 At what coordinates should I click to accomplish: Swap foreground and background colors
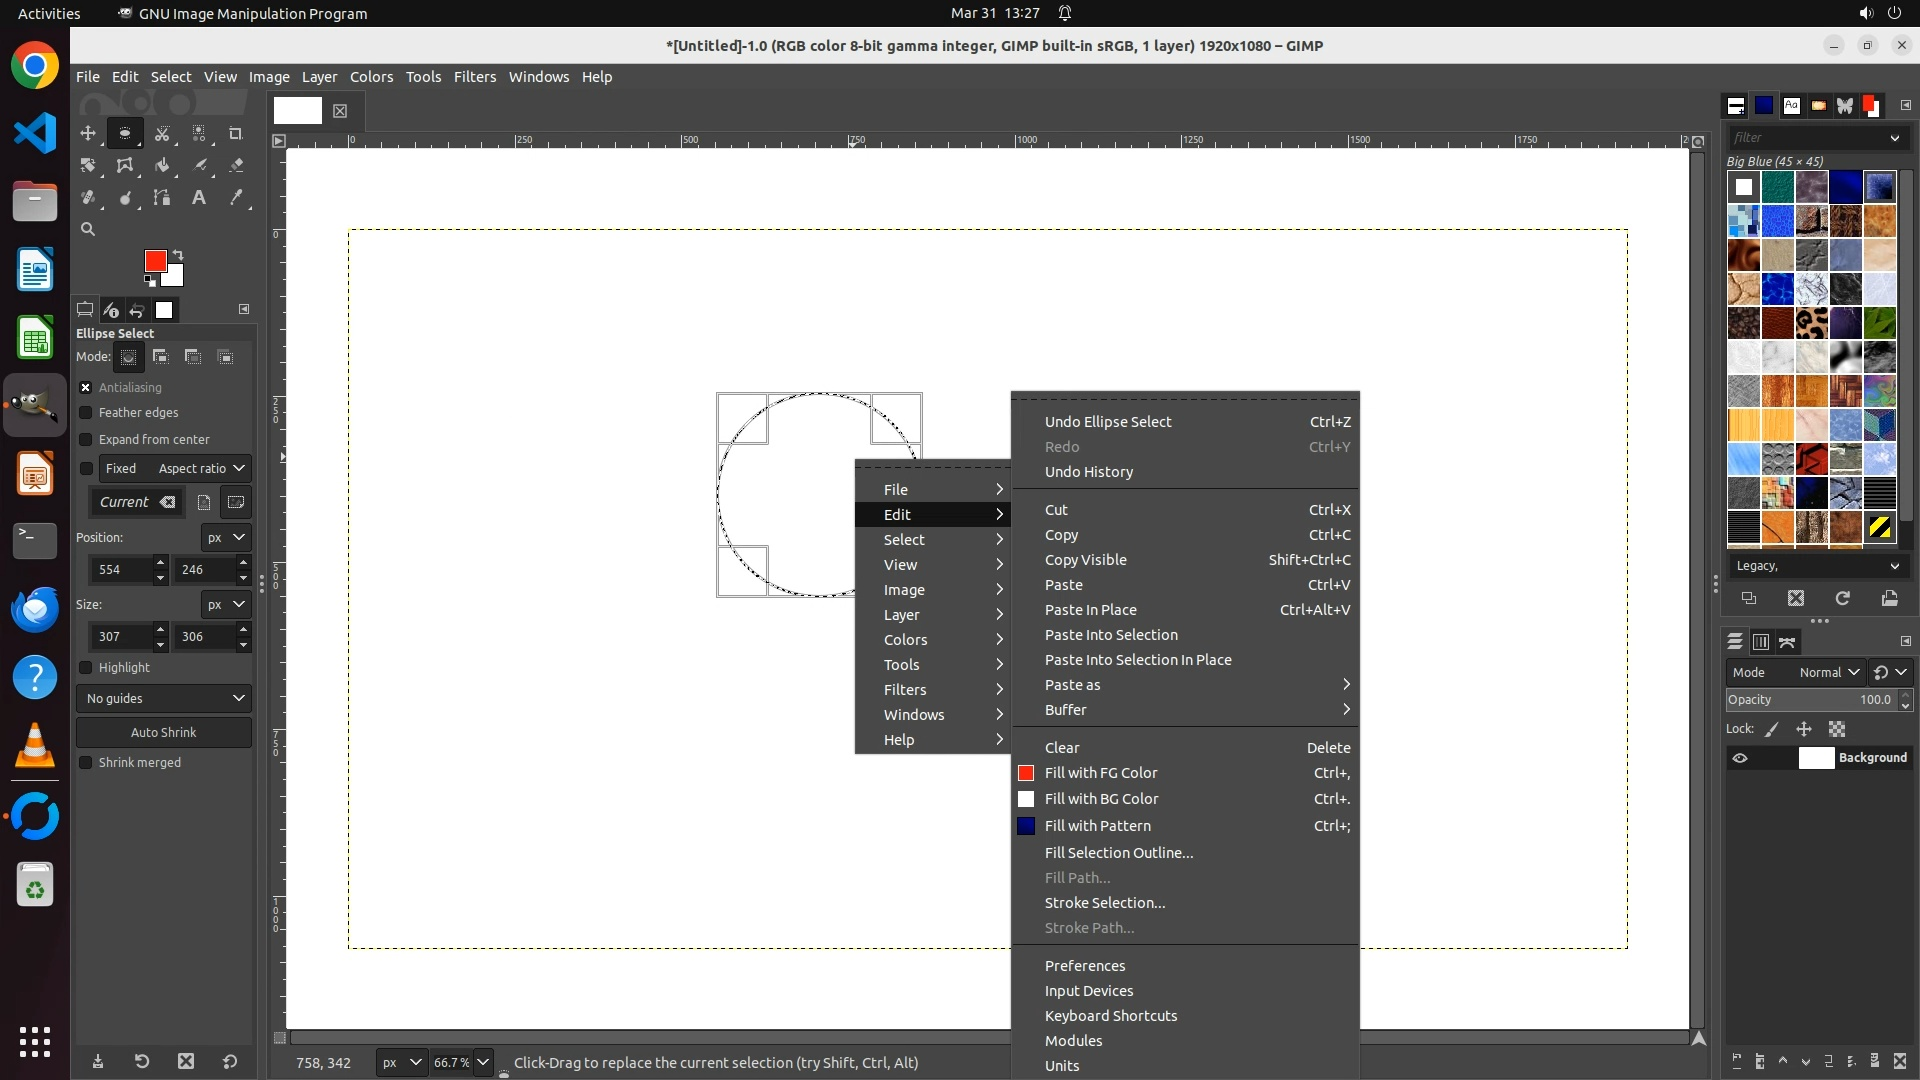[x=178, y=254]
